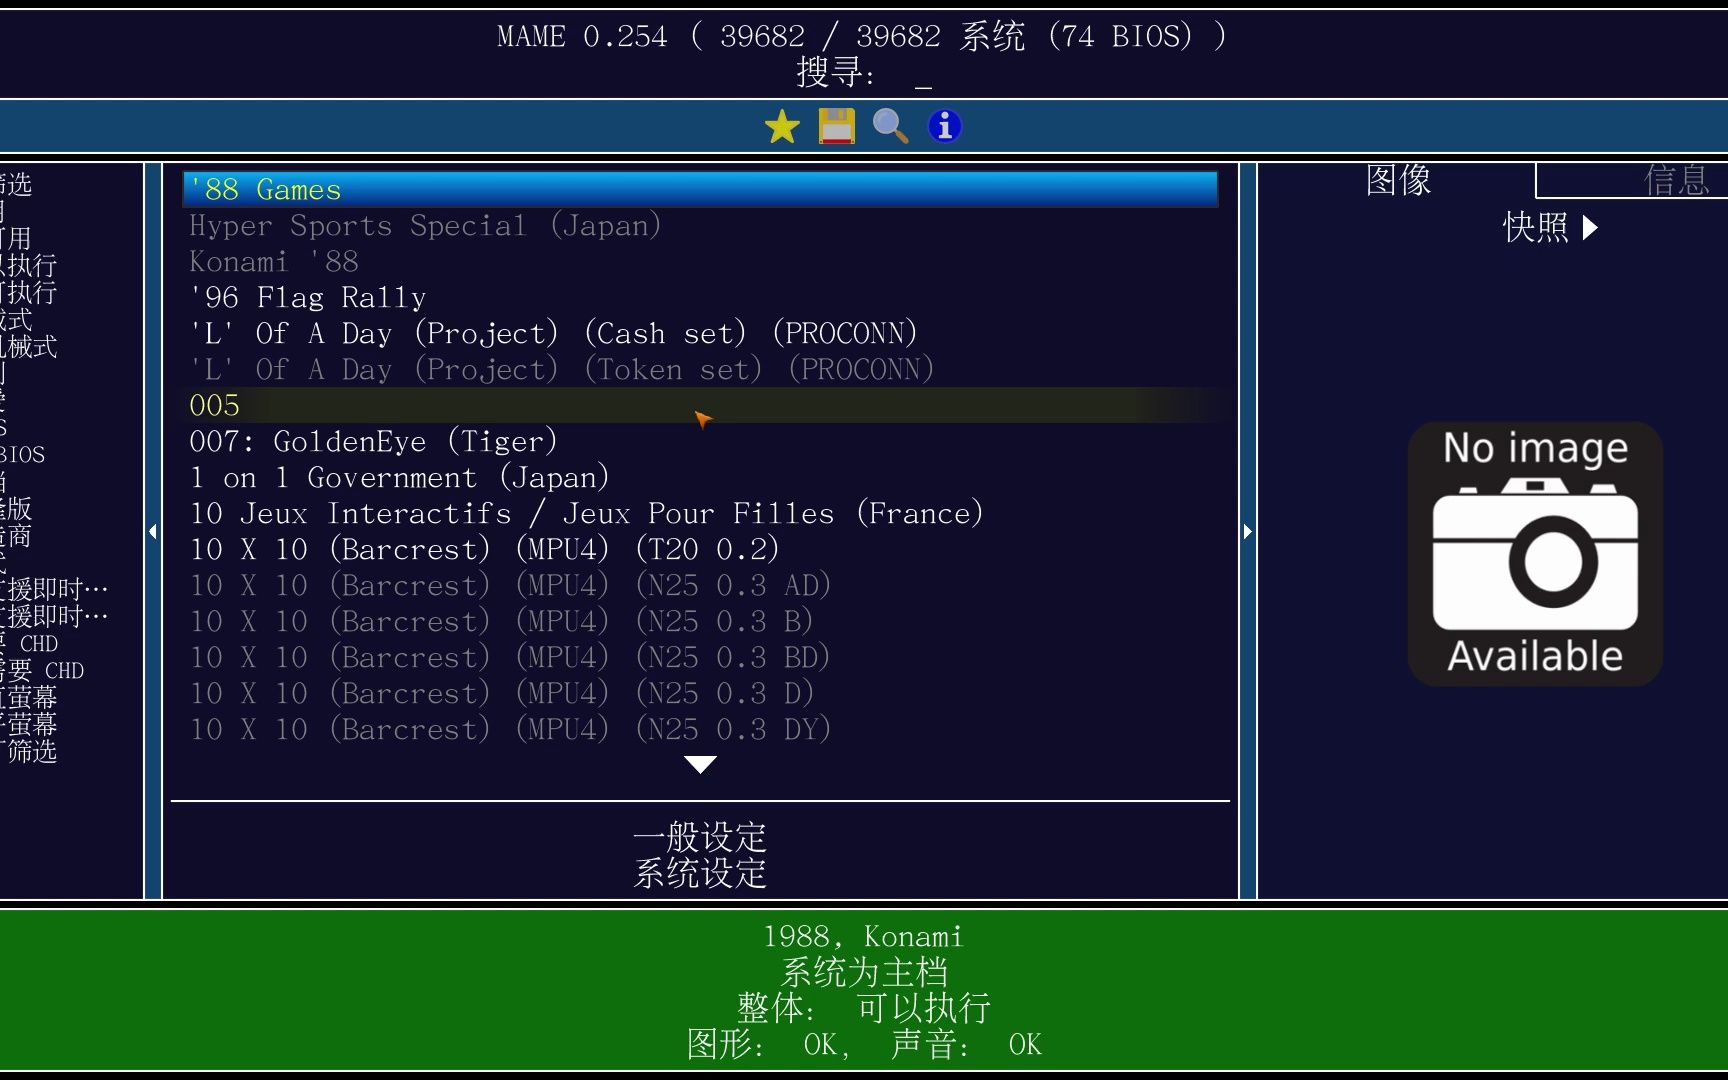Select 10 Jeux Interactifs entry
This screenshot has width=1728, height=1080.
(700, 513)
